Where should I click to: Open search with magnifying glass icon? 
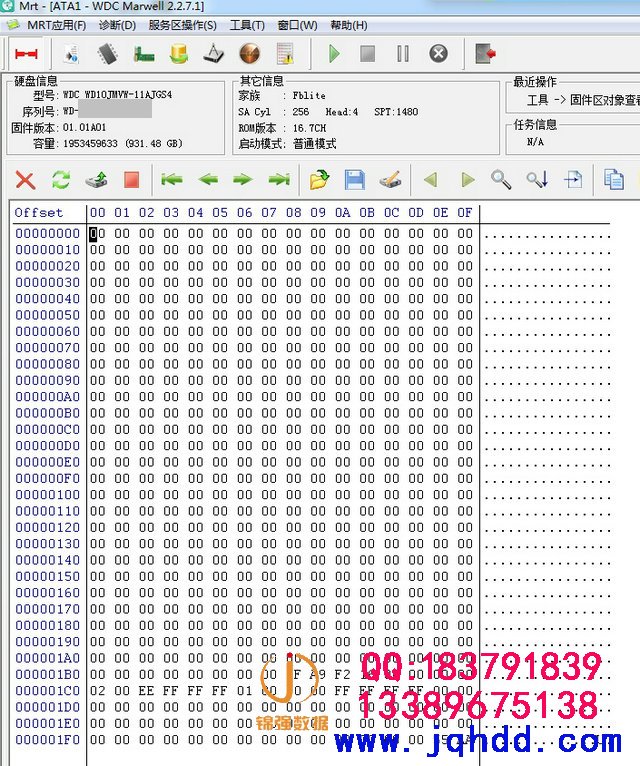(501, 180)
